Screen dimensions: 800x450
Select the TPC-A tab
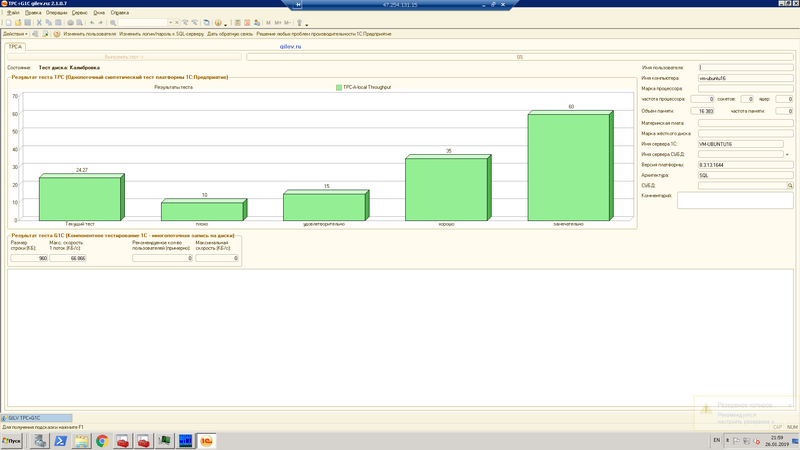click(x=15, y=46)
